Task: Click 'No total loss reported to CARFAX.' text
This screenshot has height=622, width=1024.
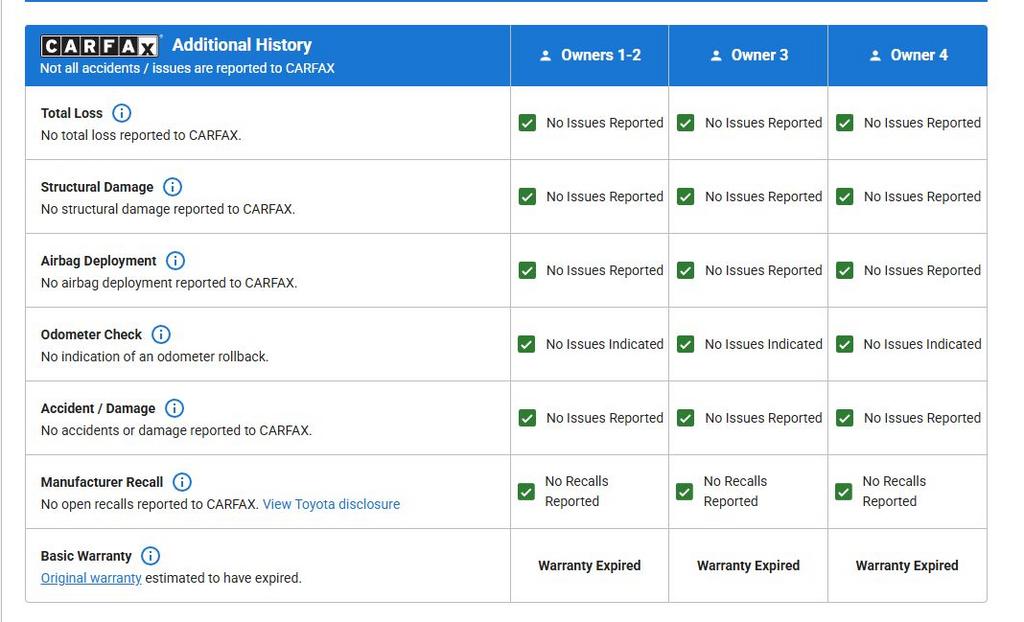Action: [x=141, y=135]
